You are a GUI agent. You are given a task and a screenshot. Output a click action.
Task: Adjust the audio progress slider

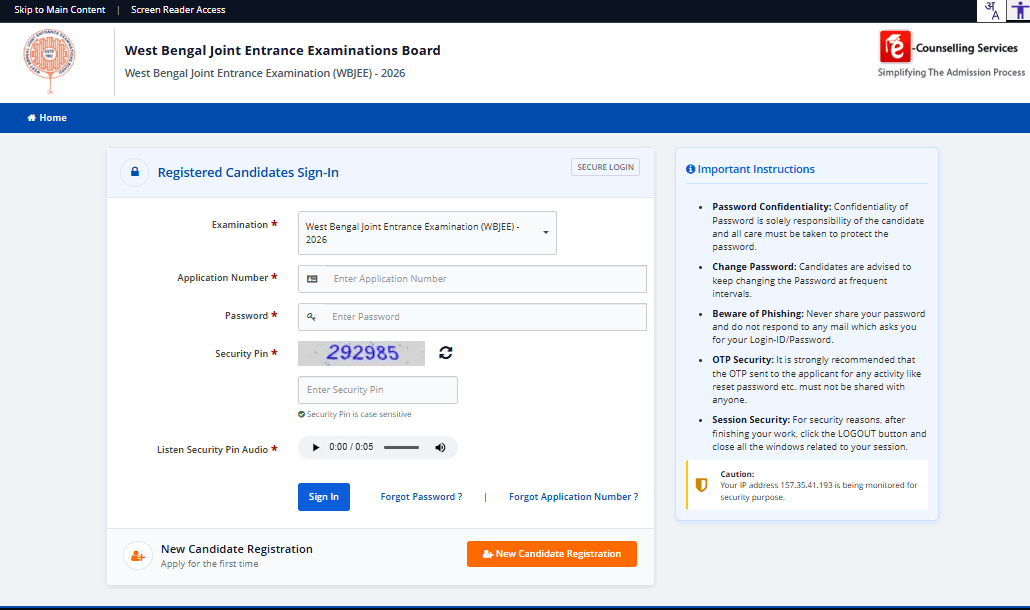point(400,447)
